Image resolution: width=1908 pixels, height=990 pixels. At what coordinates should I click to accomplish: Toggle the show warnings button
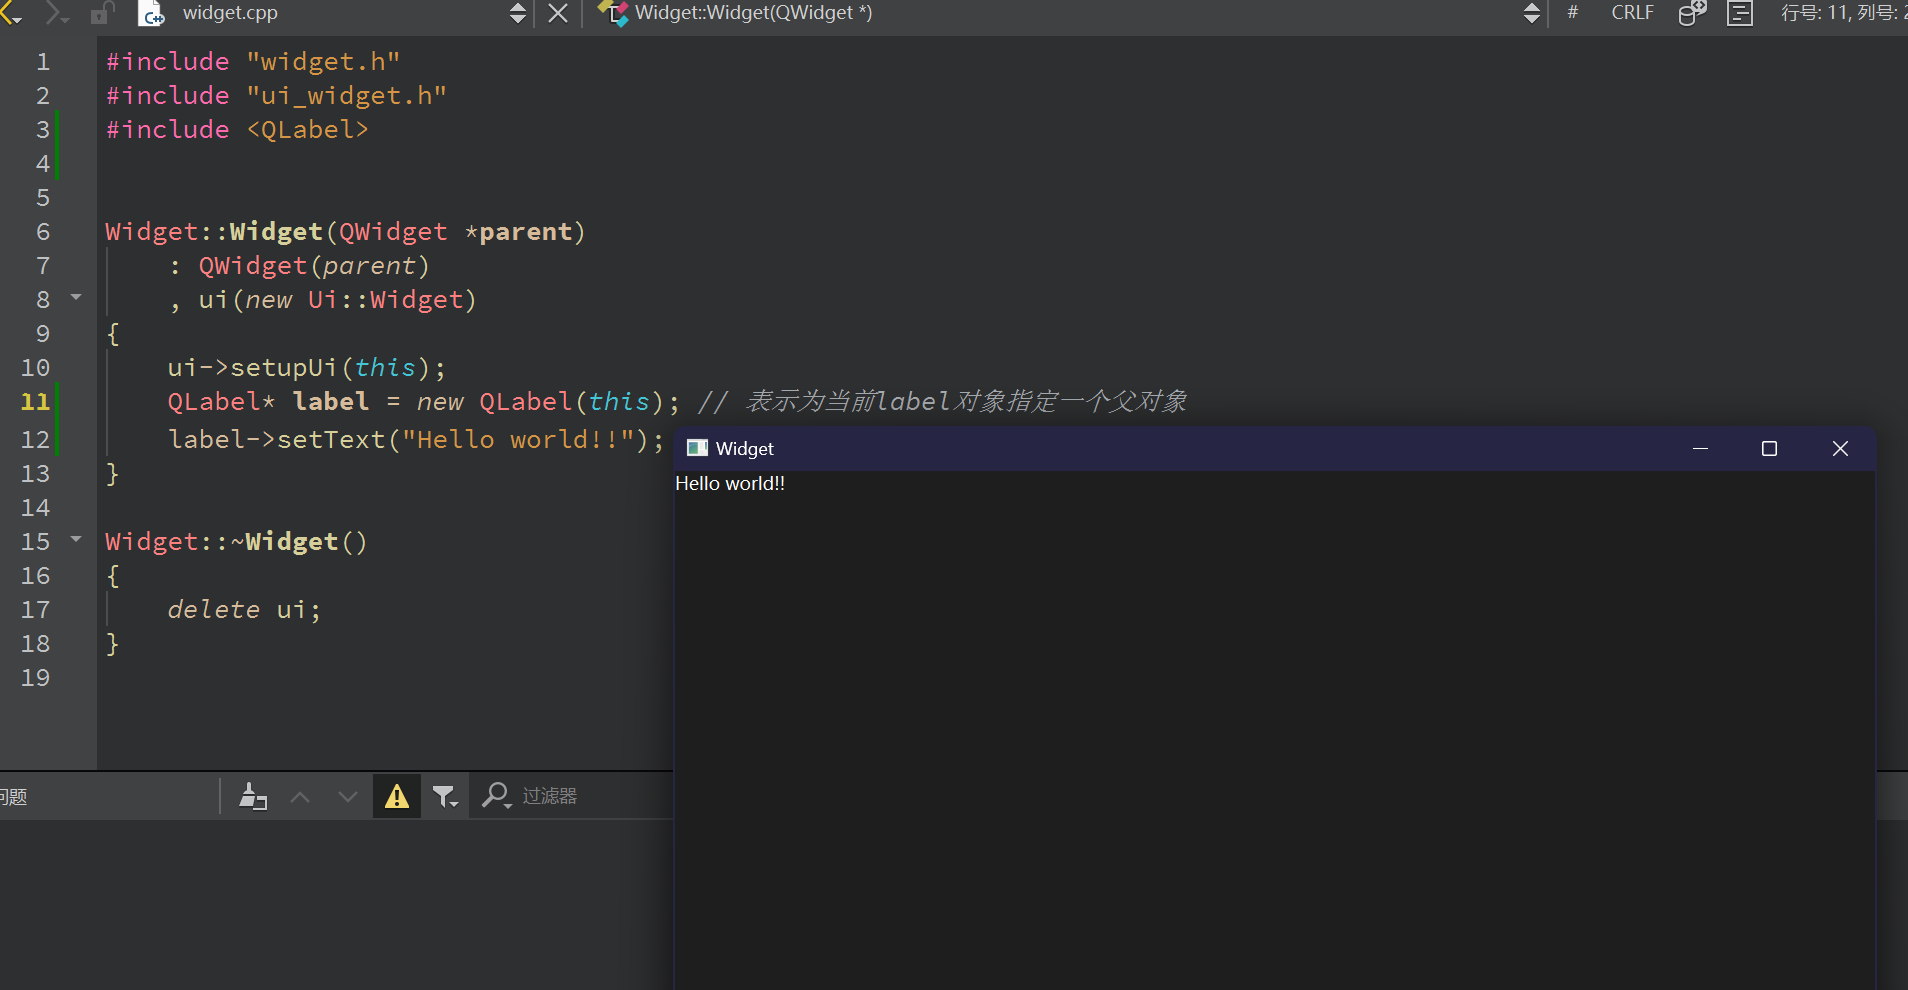[x=397, y=796]
